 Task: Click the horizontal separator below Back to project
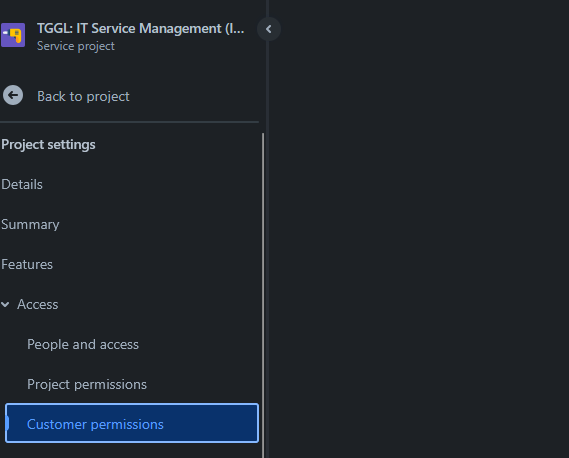pos(130,122)
